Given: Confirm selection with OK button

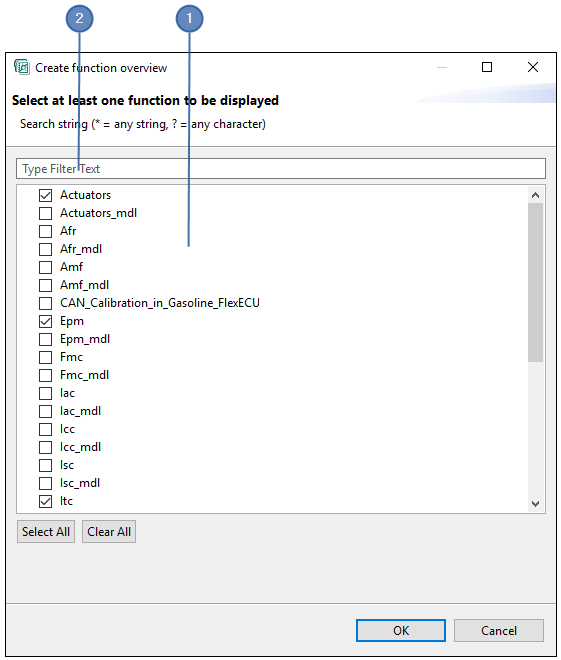Looking at the screenshot, I should click(401, 631).
